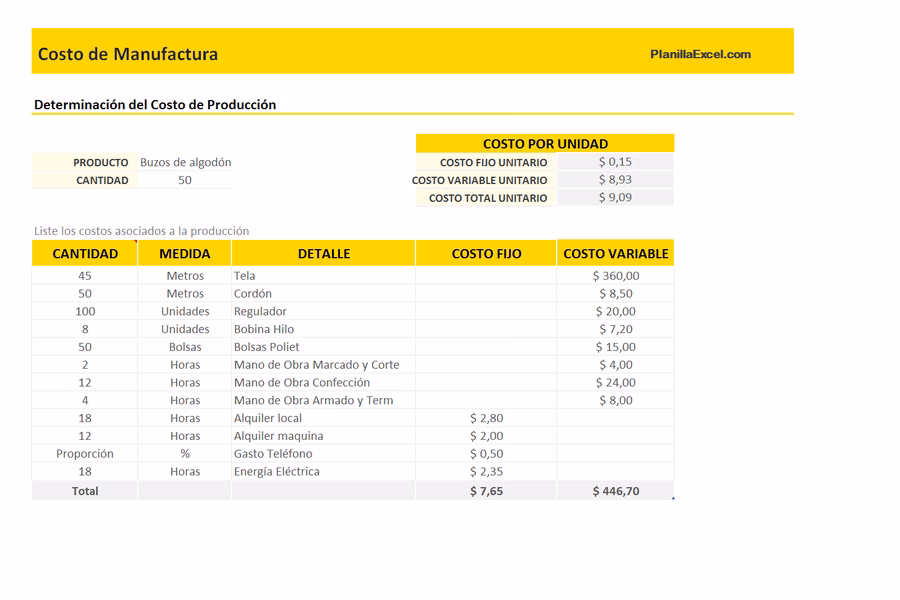Select quantity 100 in the Regulador row
Image resolution: width=900 pixels, height=600 pixels.
point(85,311)
